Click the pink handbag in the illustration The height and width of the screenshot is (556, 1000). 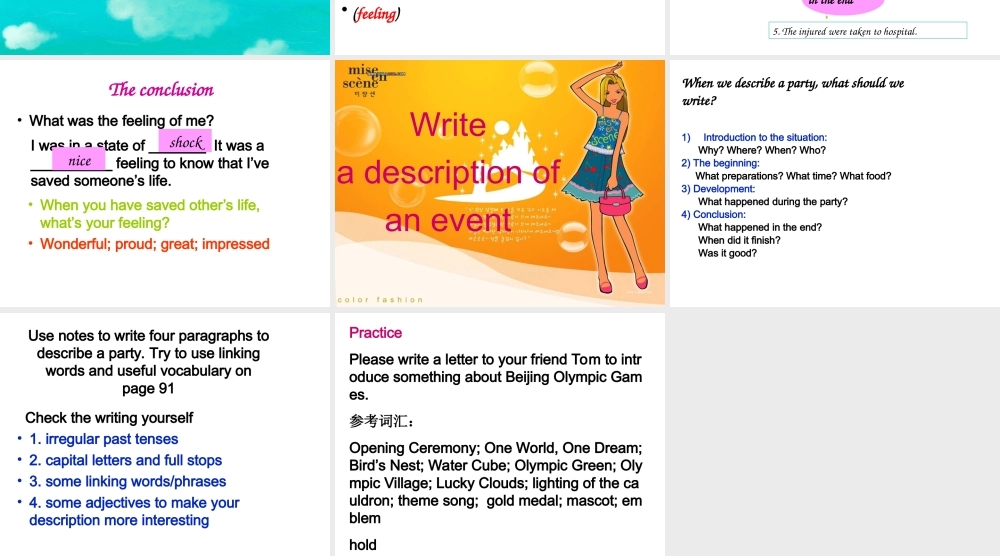[x=615, y=202]
